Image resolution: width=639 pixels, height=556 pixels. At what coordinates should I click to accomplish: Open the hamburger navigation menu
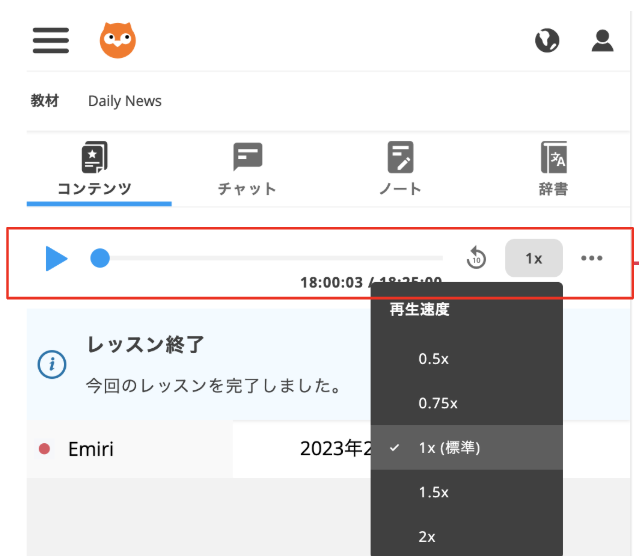tap(51, 40)
